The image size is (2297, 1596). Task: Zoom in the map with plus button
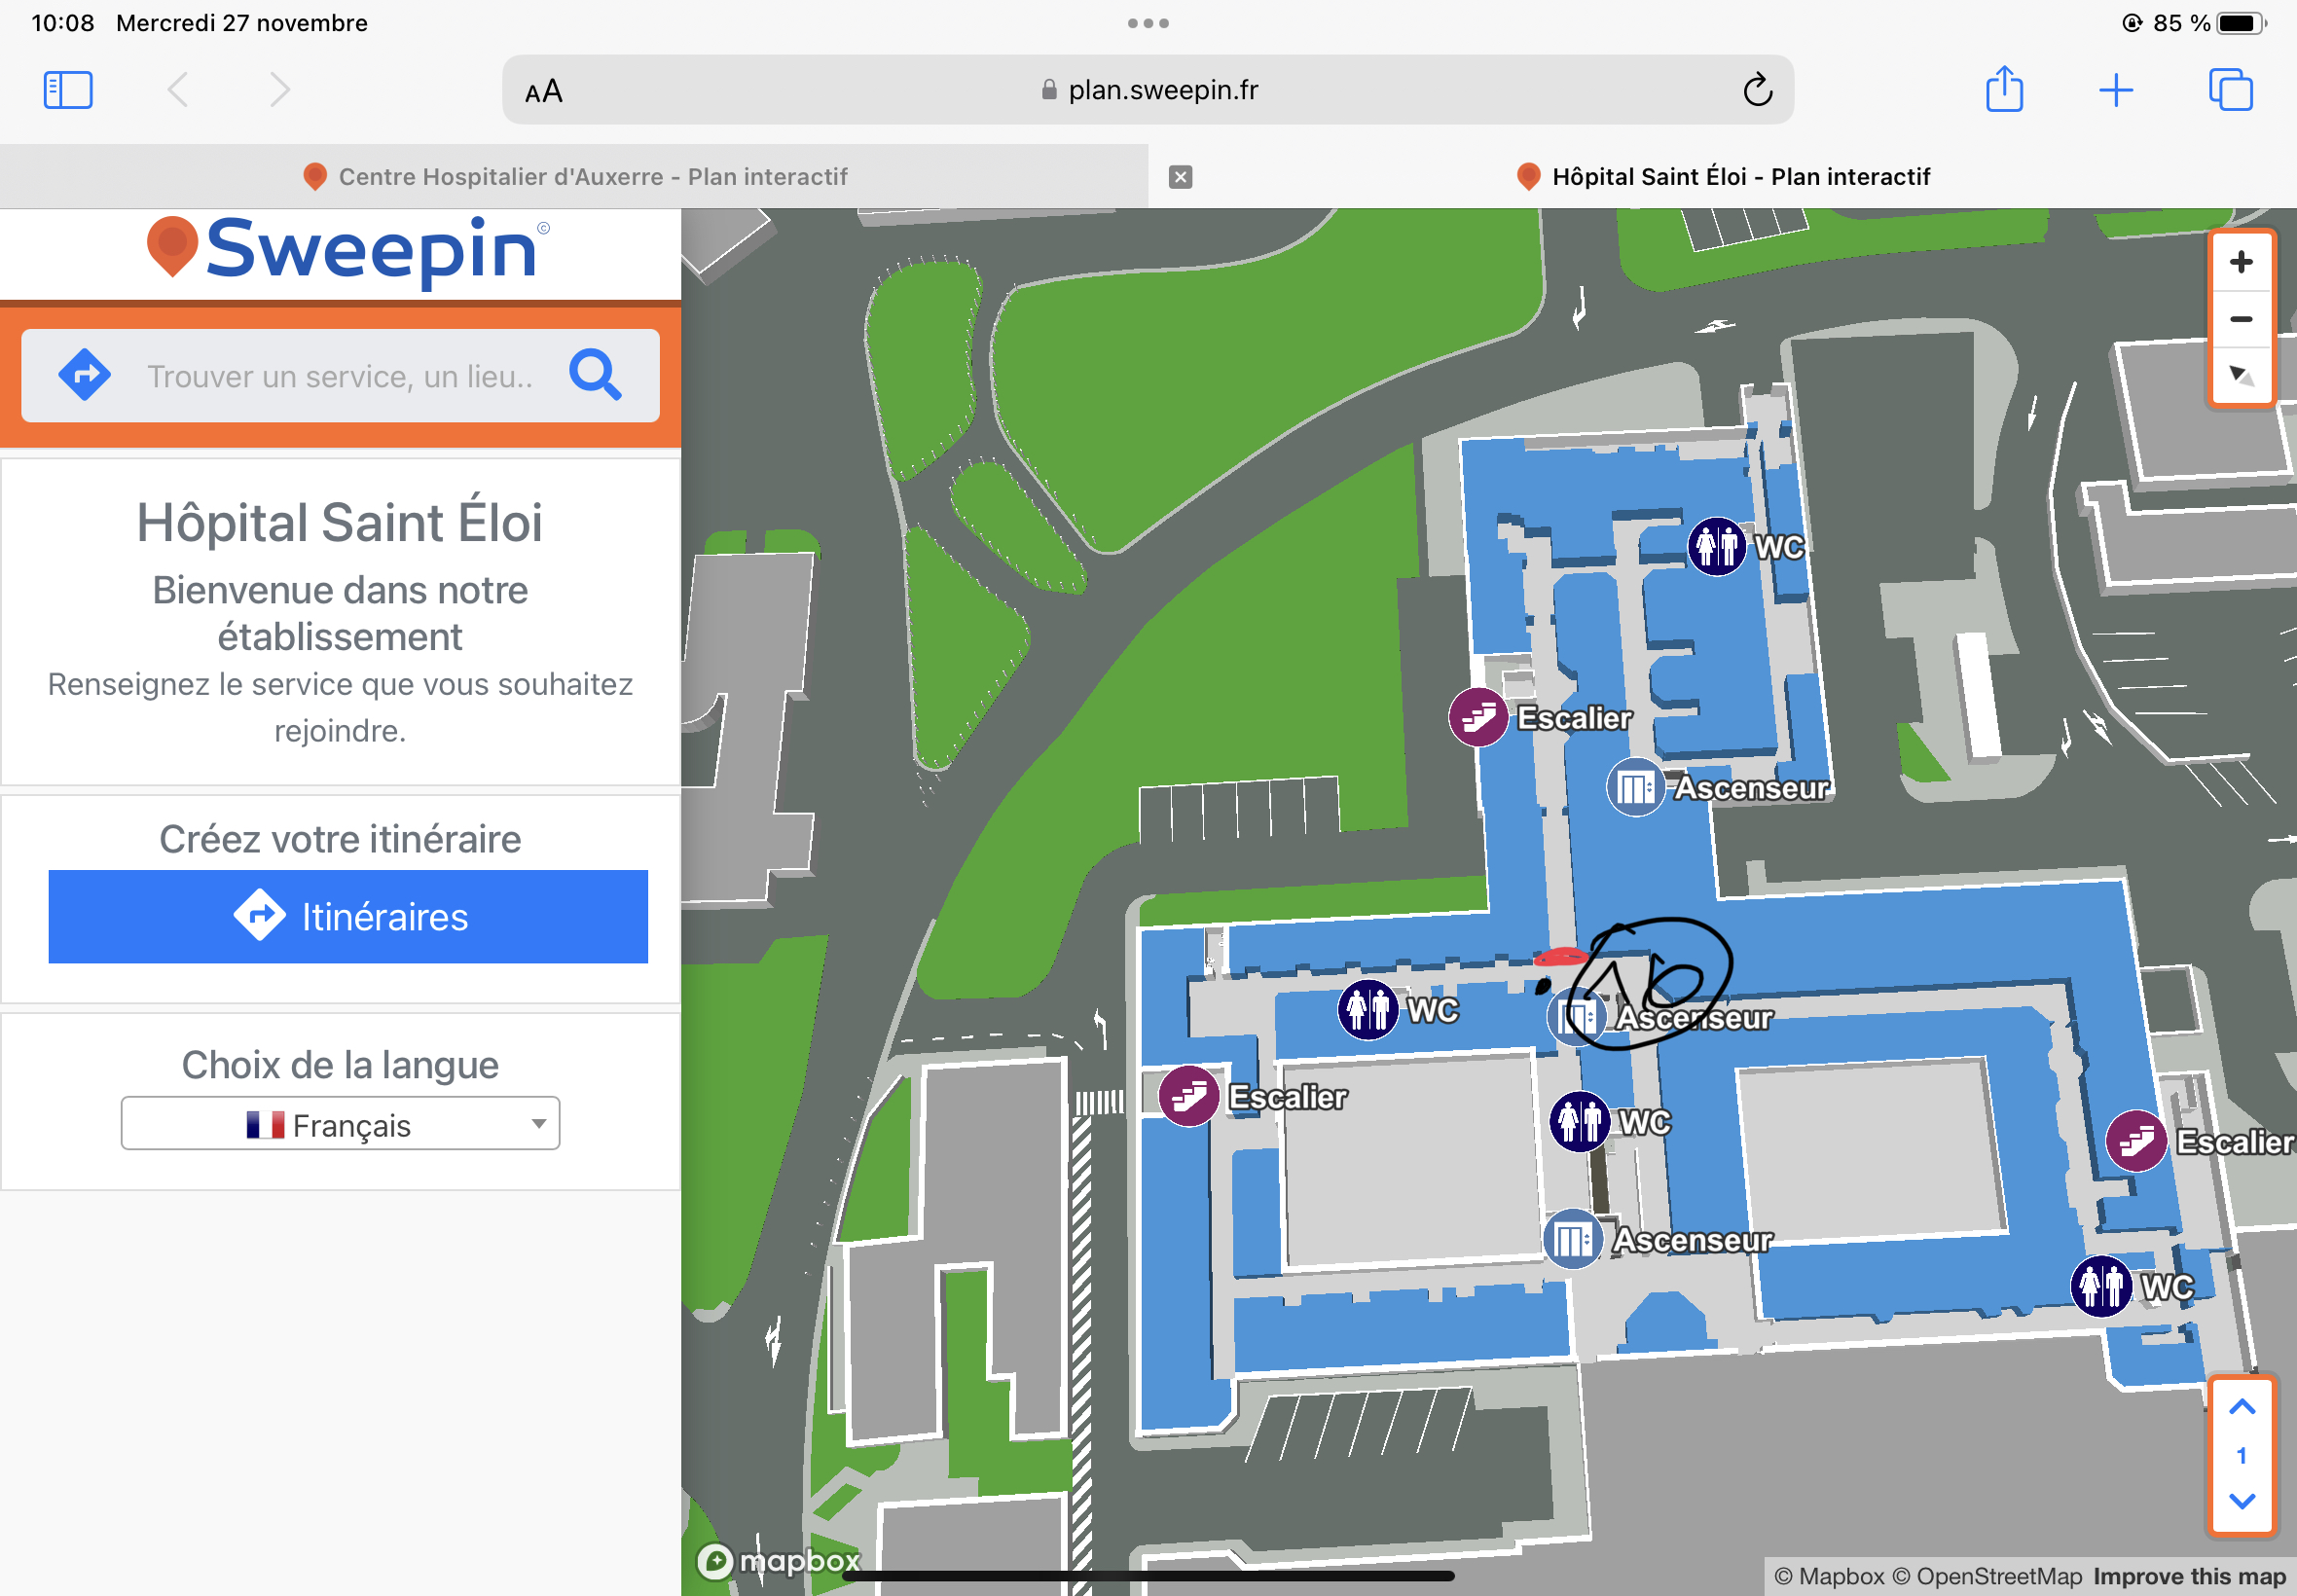(x=2240, y=263)
